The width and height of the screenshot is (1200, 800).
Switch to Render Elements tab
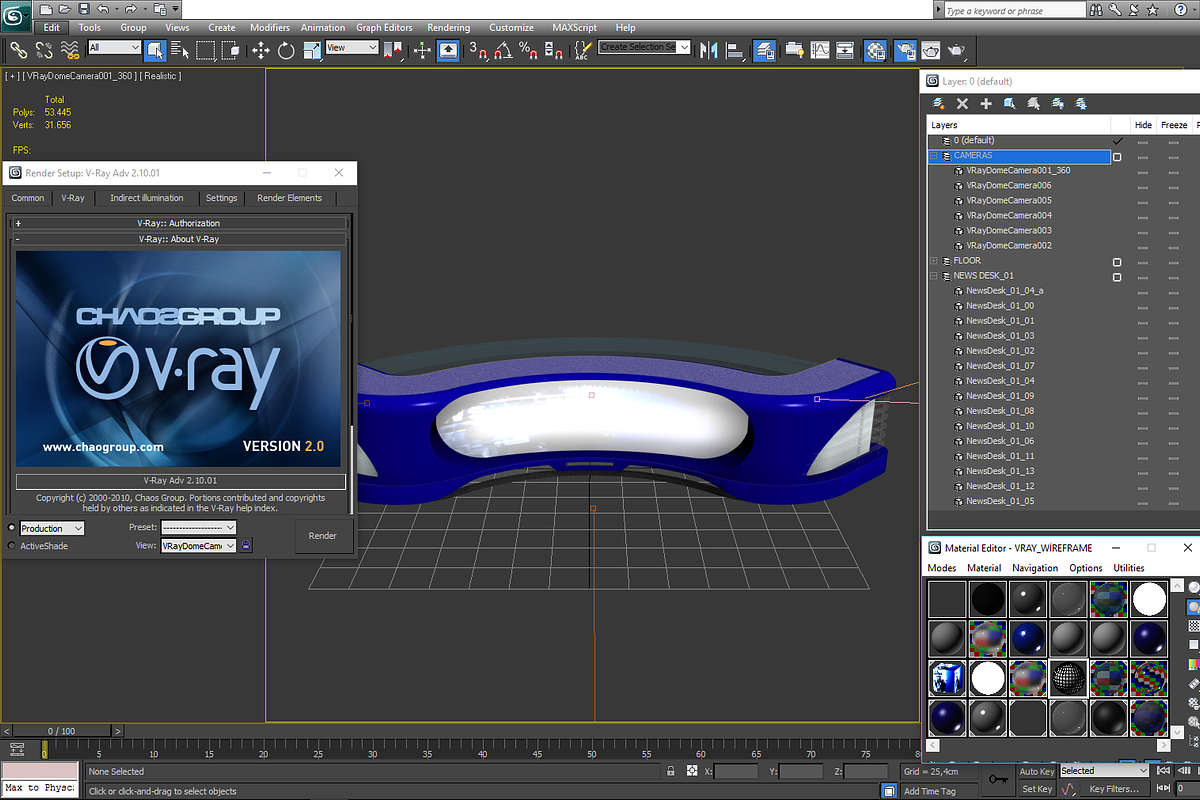(290, 198)
